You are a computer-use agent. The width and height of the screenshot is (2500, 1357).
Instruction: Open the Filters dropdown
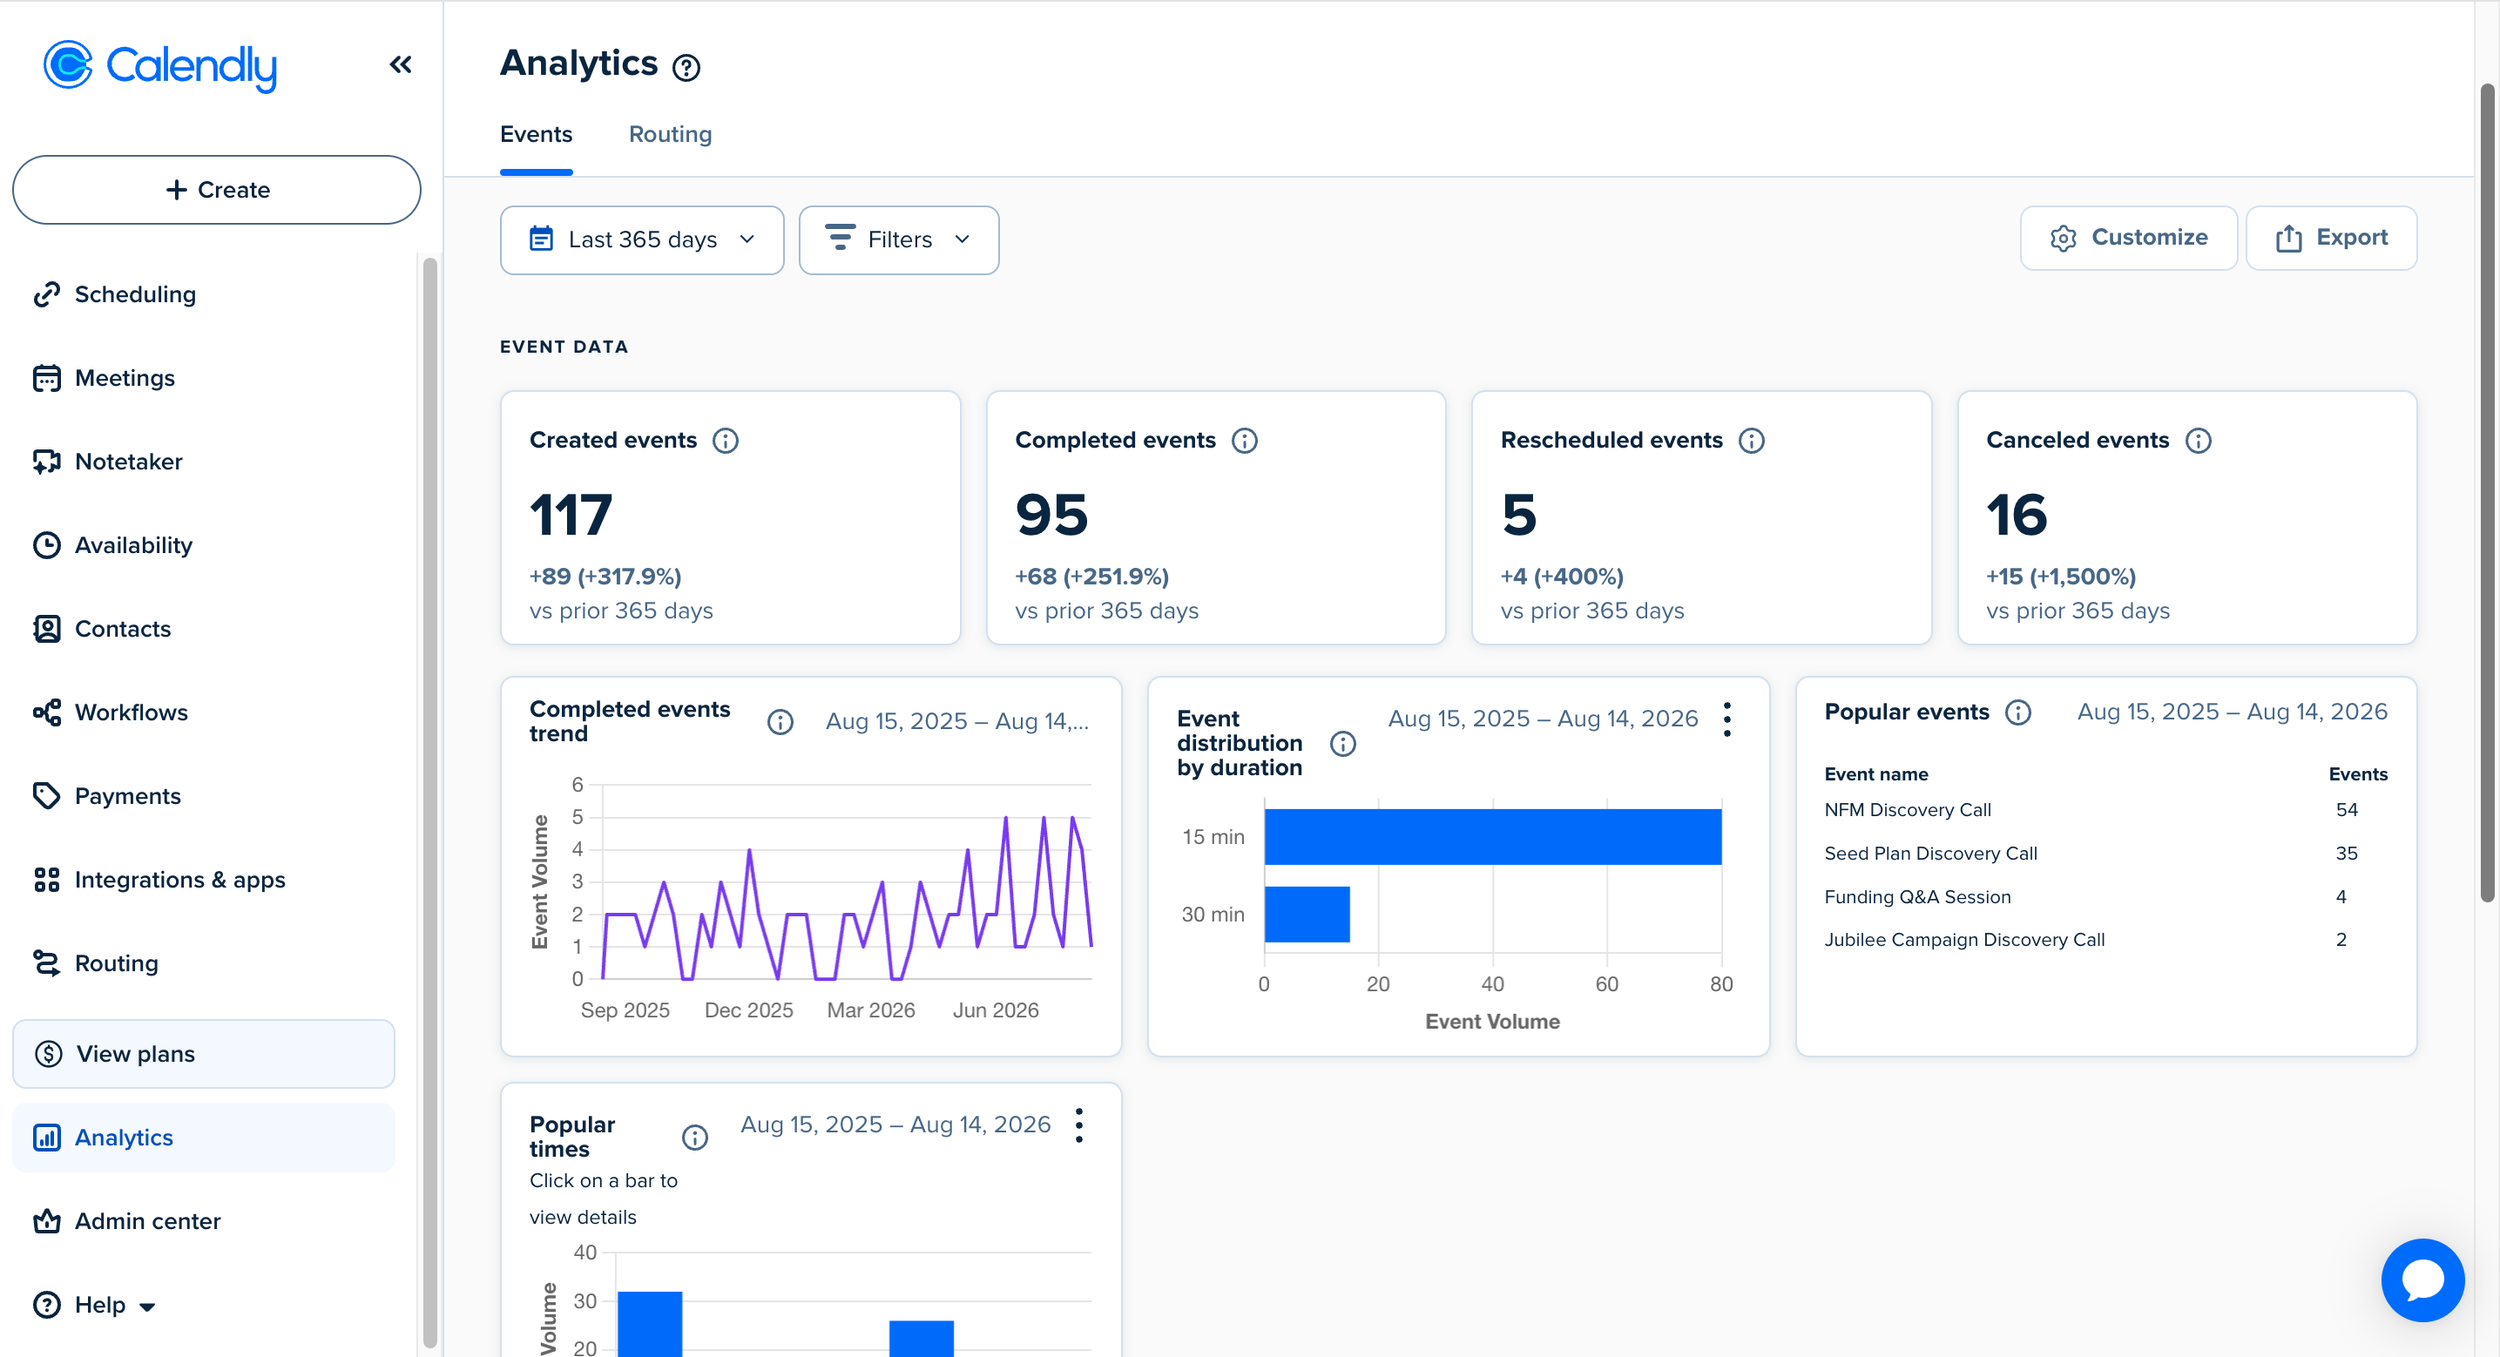(x=898, y=240)
